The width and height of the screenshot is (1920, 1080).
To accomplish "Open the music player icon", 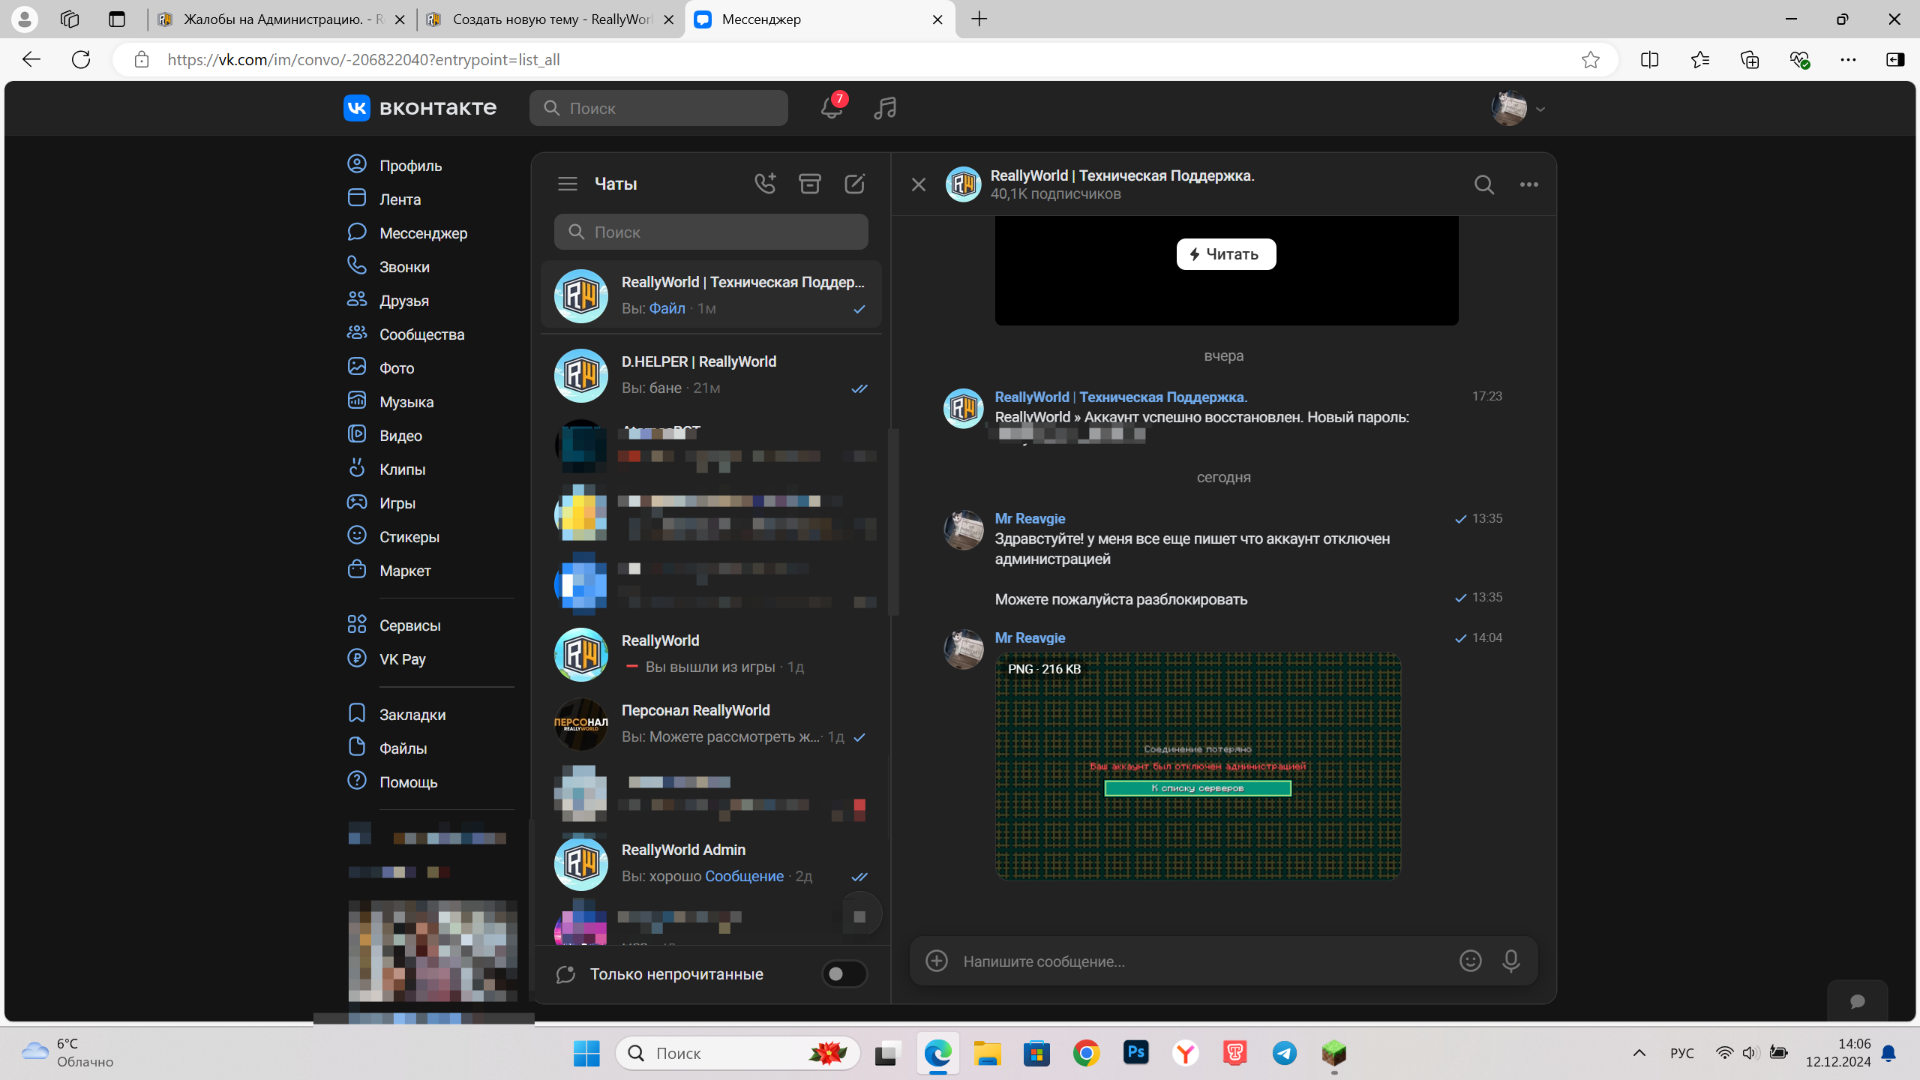I will coord(885,108).
